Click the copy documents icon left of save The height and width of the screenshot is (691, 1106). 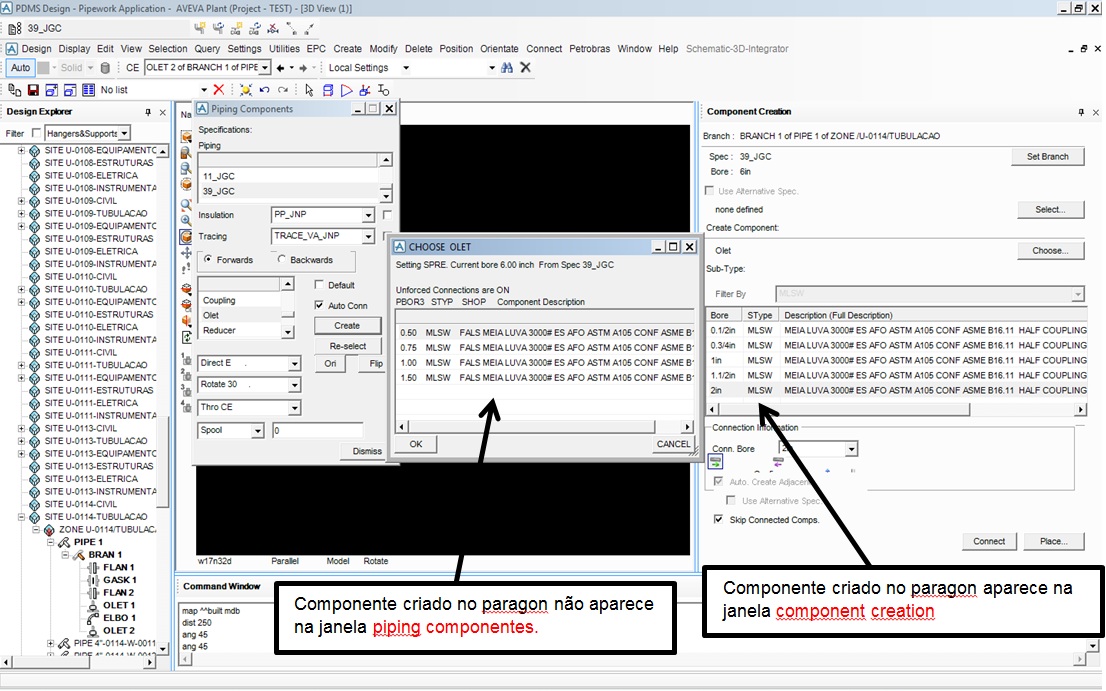[15, 90]
